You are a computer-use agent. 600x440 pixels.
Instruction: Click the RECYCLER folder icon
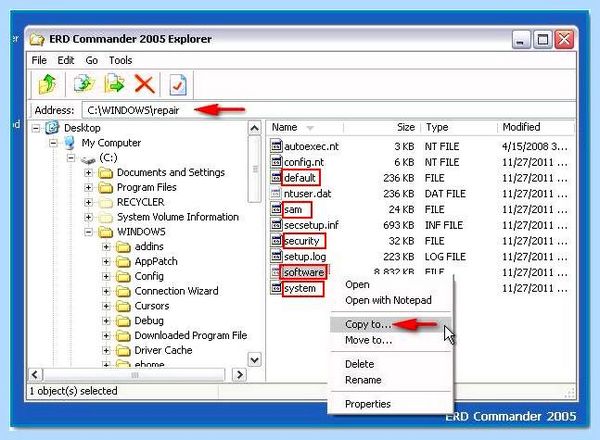tap(105, 202)
